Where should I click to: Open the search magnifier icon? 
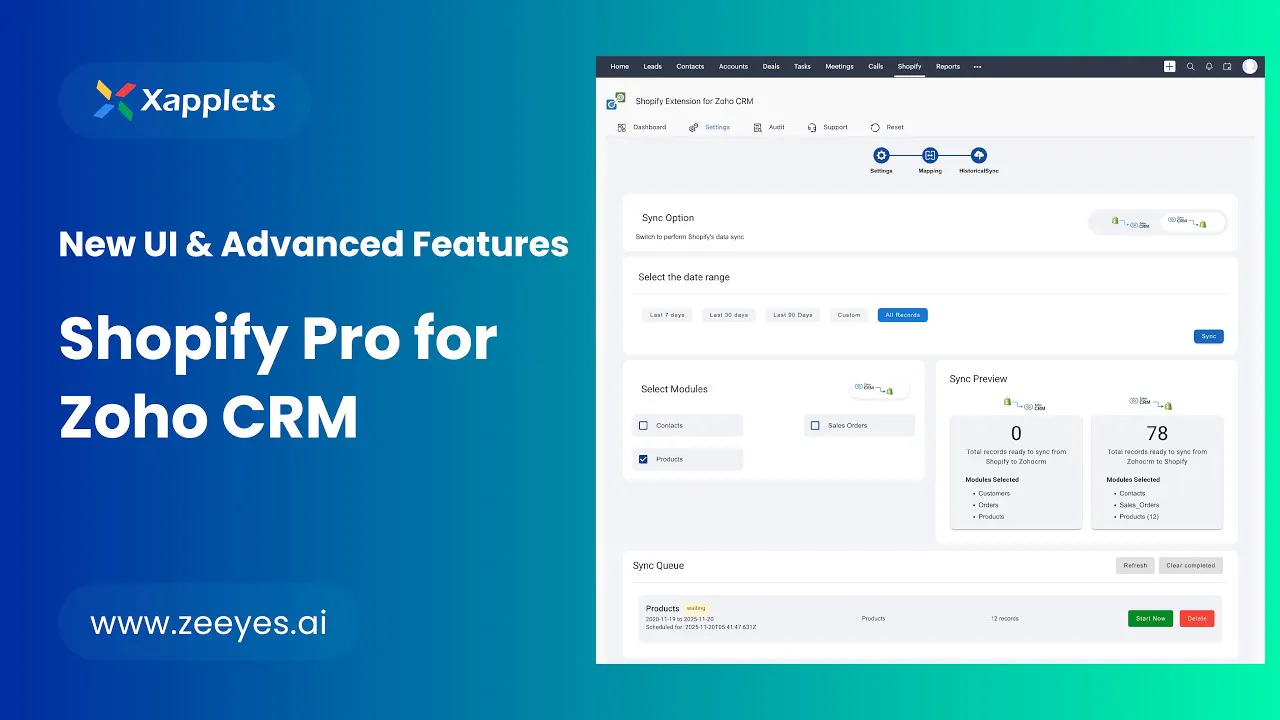pos(1190,67)
